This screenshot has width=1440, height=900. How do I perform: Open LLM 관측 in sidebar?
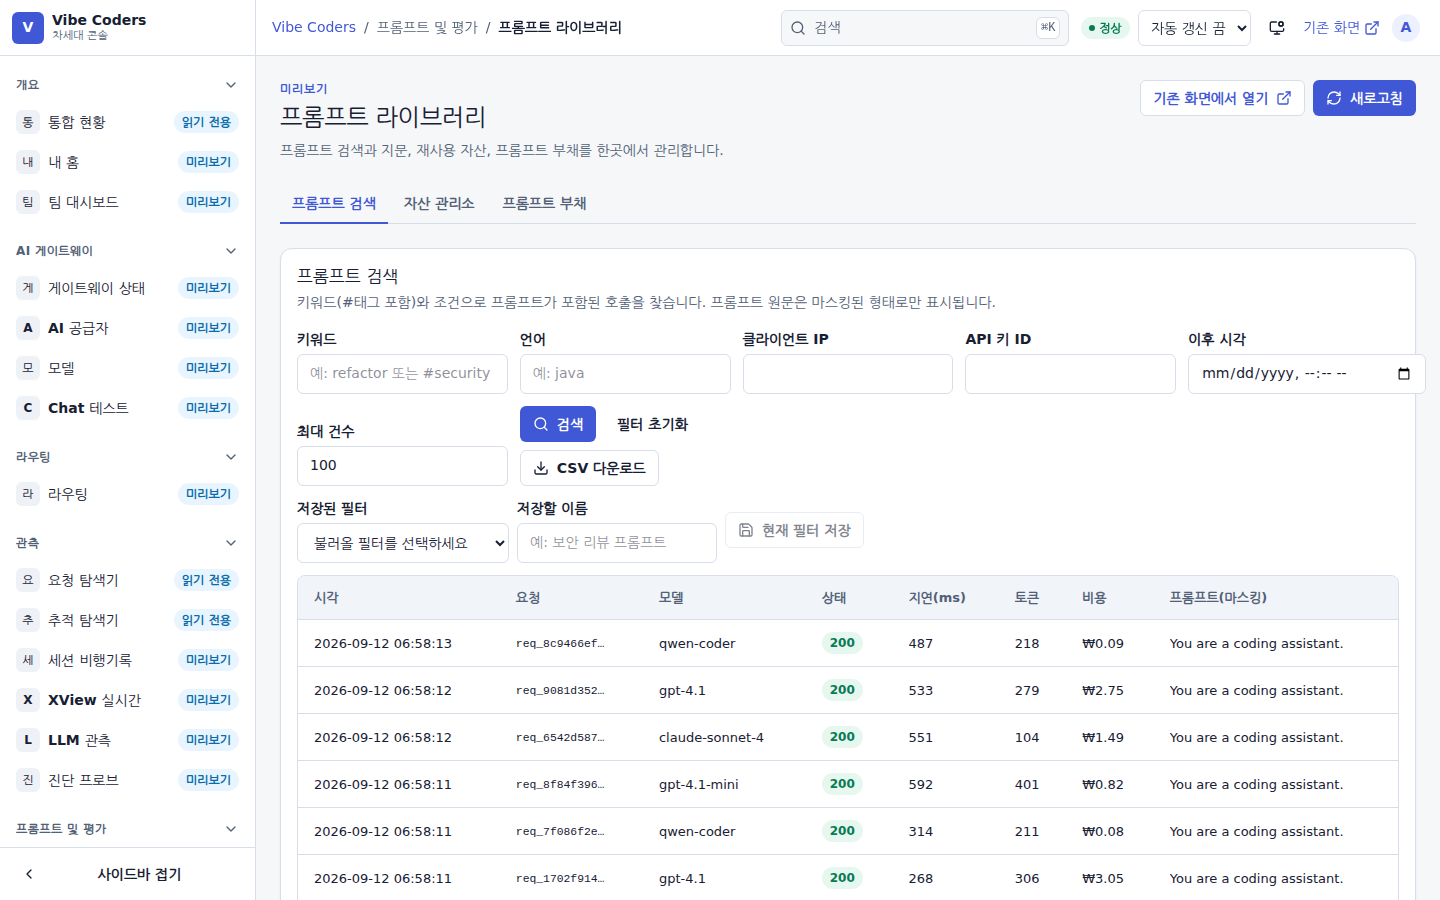click(128, 740)
